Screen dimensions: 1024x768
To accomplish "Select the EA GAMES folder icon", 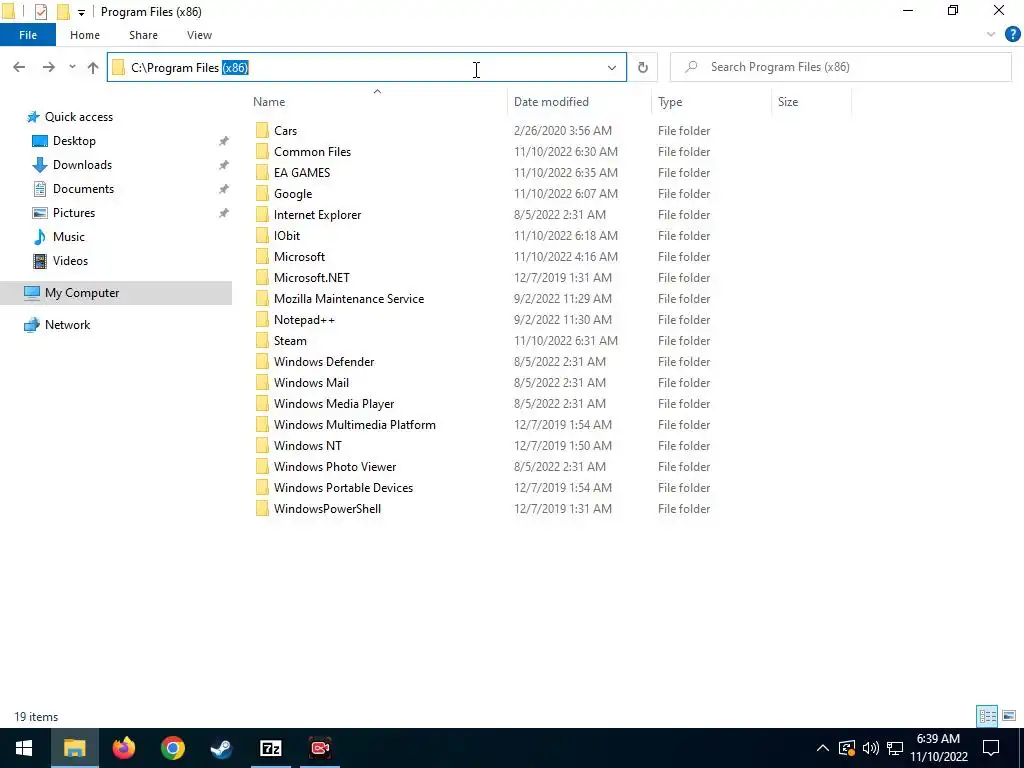I will coord(262,172).
